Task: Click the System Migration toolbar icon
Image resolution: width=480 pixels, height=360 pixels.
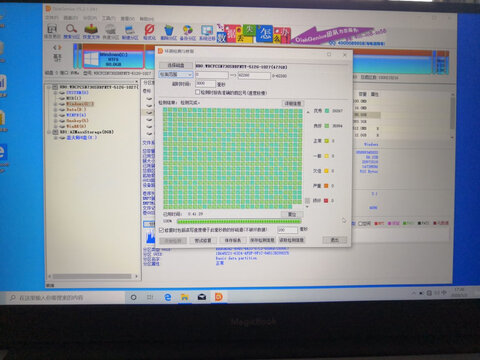Action: (x=207, y=32)
